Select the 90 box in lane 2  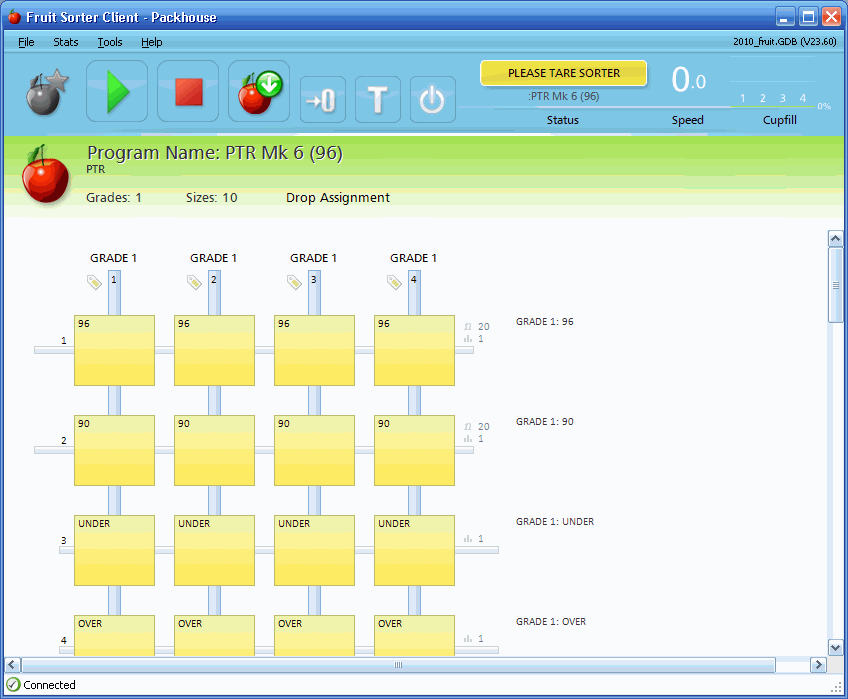tap(215, 451)
